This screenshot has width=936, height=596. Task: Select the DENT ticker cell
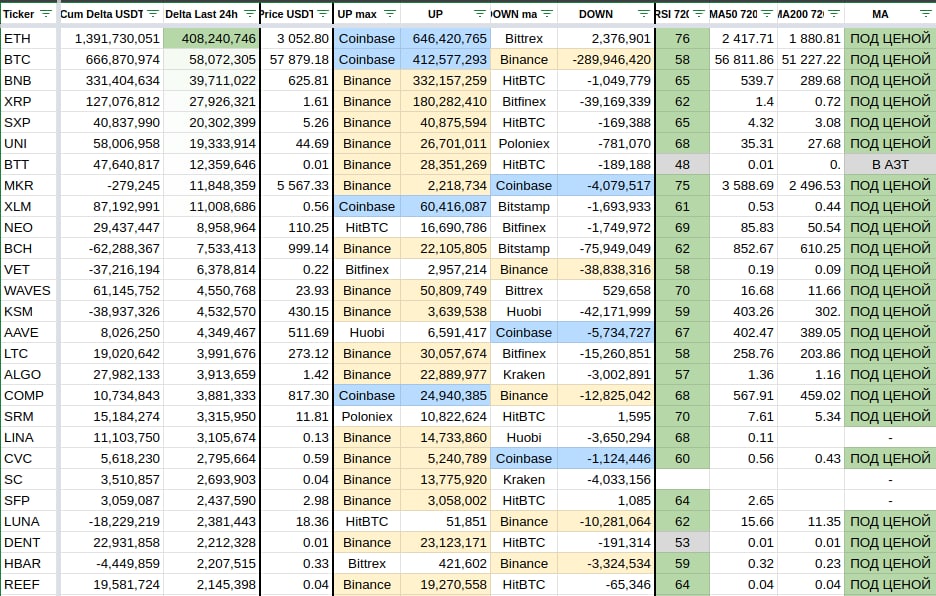pos(29,543)
